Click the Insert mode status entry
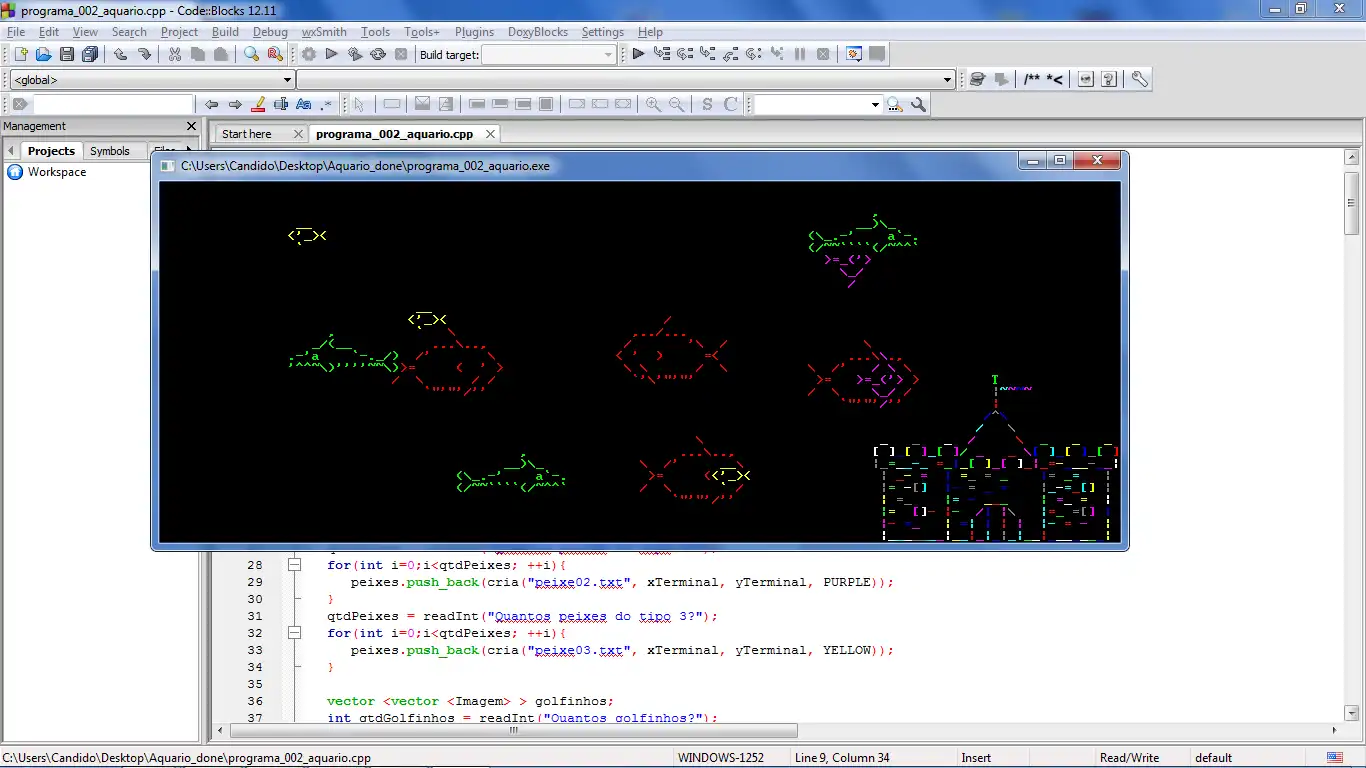This screenshot has height=768, width=1366. click(976, 758)
